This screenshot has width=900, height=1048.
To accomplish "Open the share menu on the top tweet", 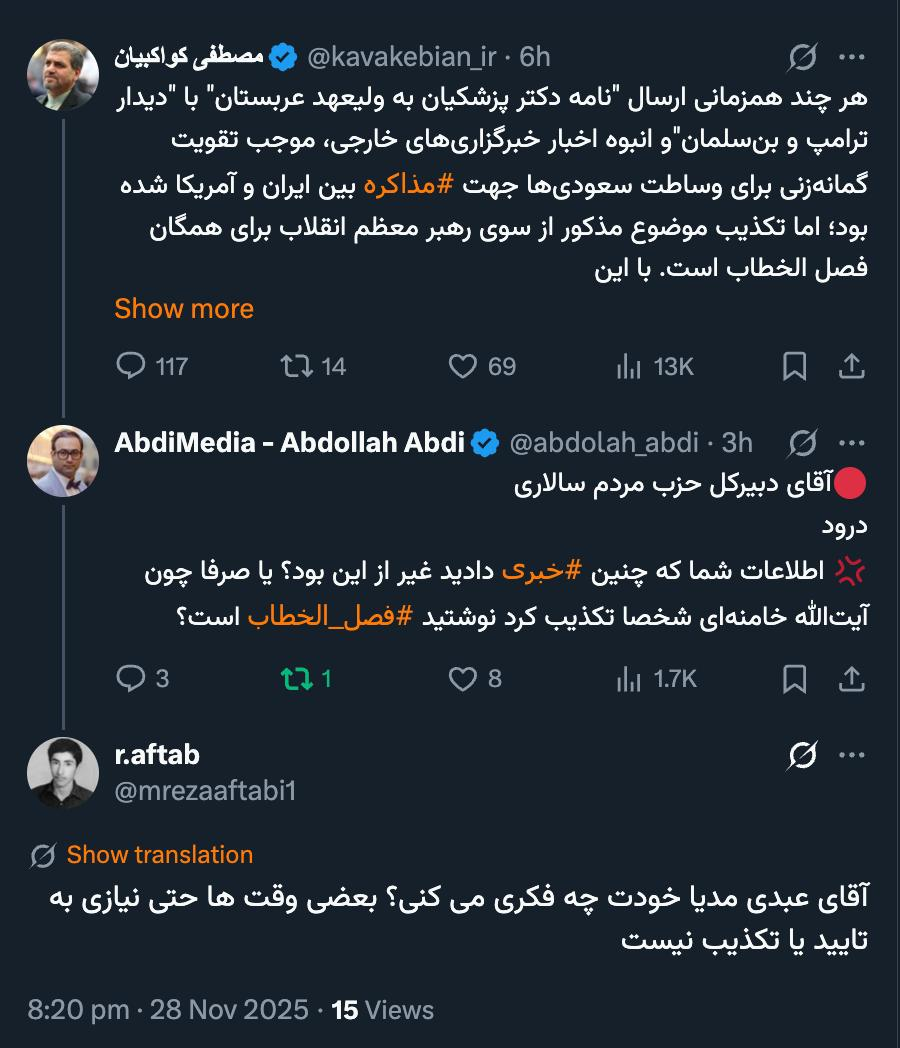I will pos(853,367).
